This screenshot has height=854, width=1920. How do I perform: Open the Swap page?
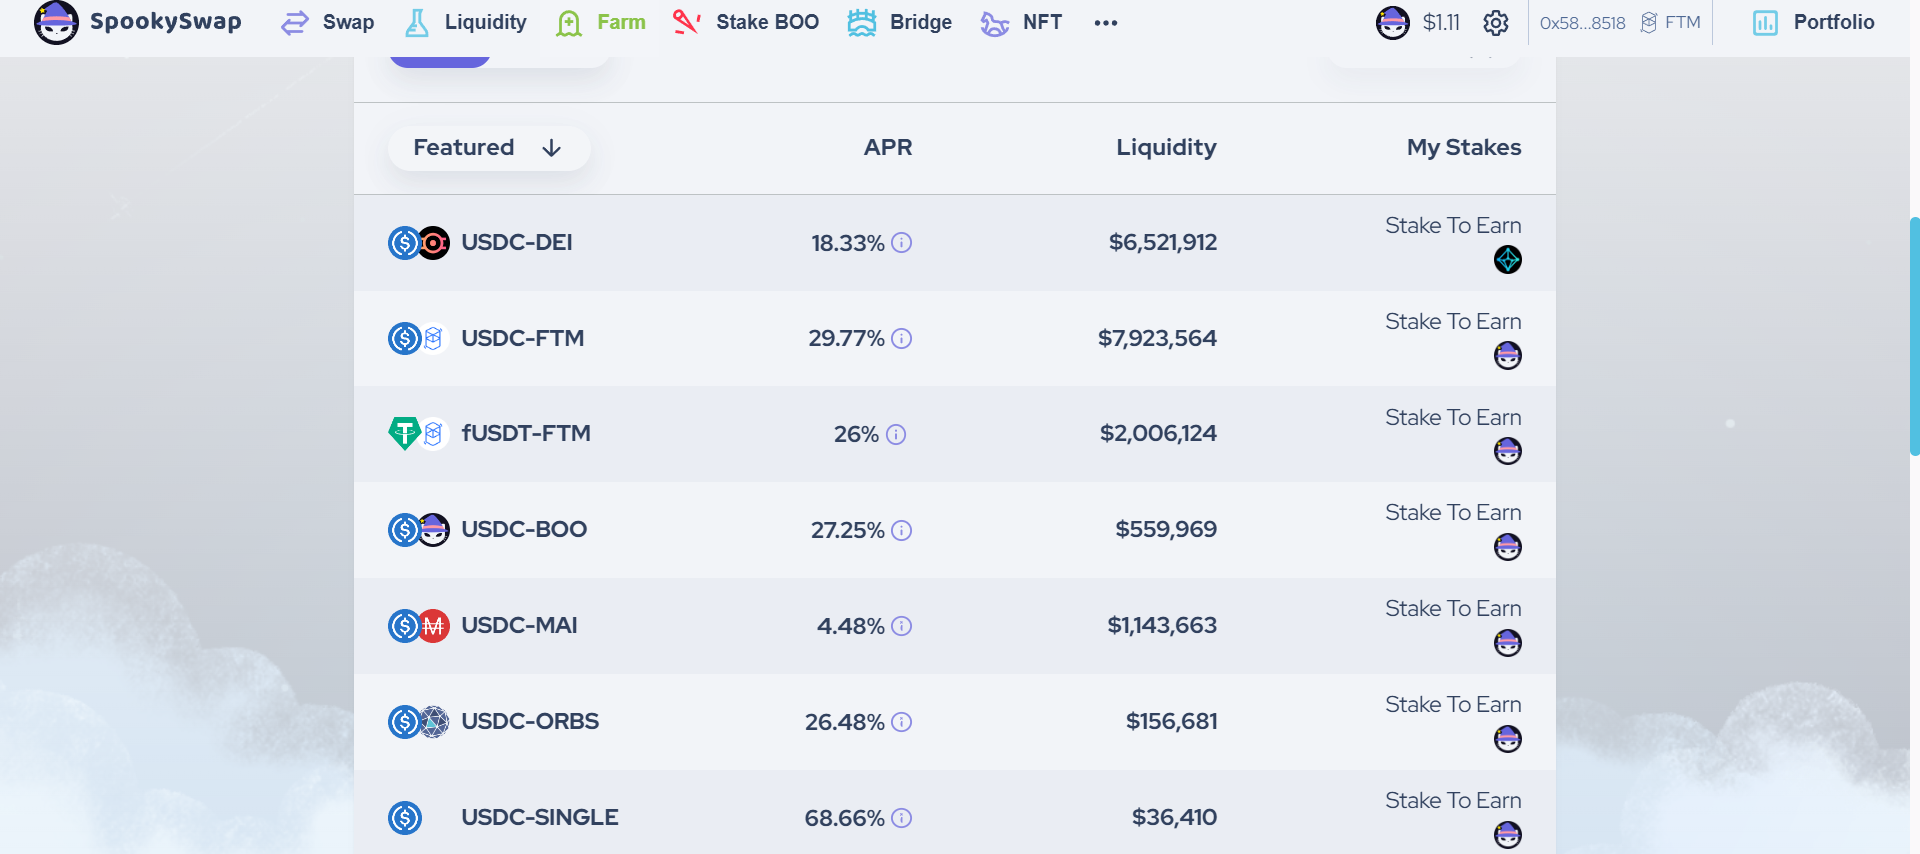tap(328, 22)
